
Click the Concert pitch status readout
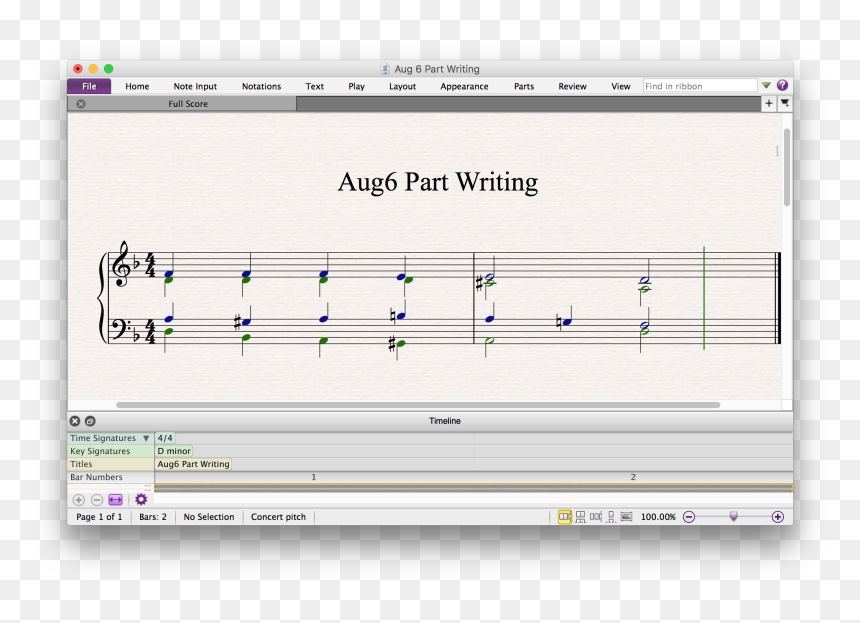[x=278, y=517]
